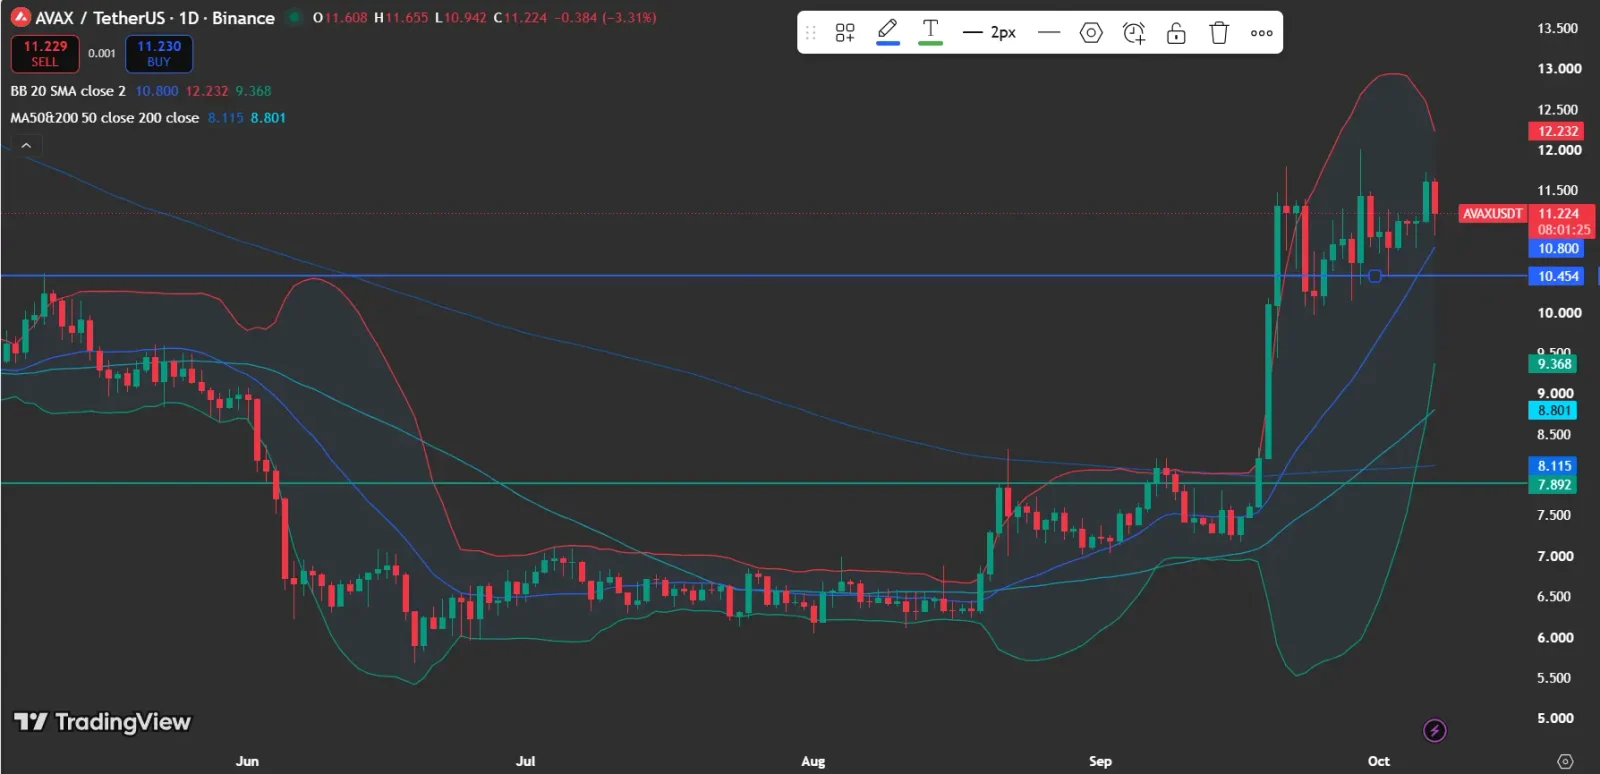Viewport: 1600px width, 774px height.
Task: Click the 10.800 blue basis label
Action: (x=1558, y=249)
